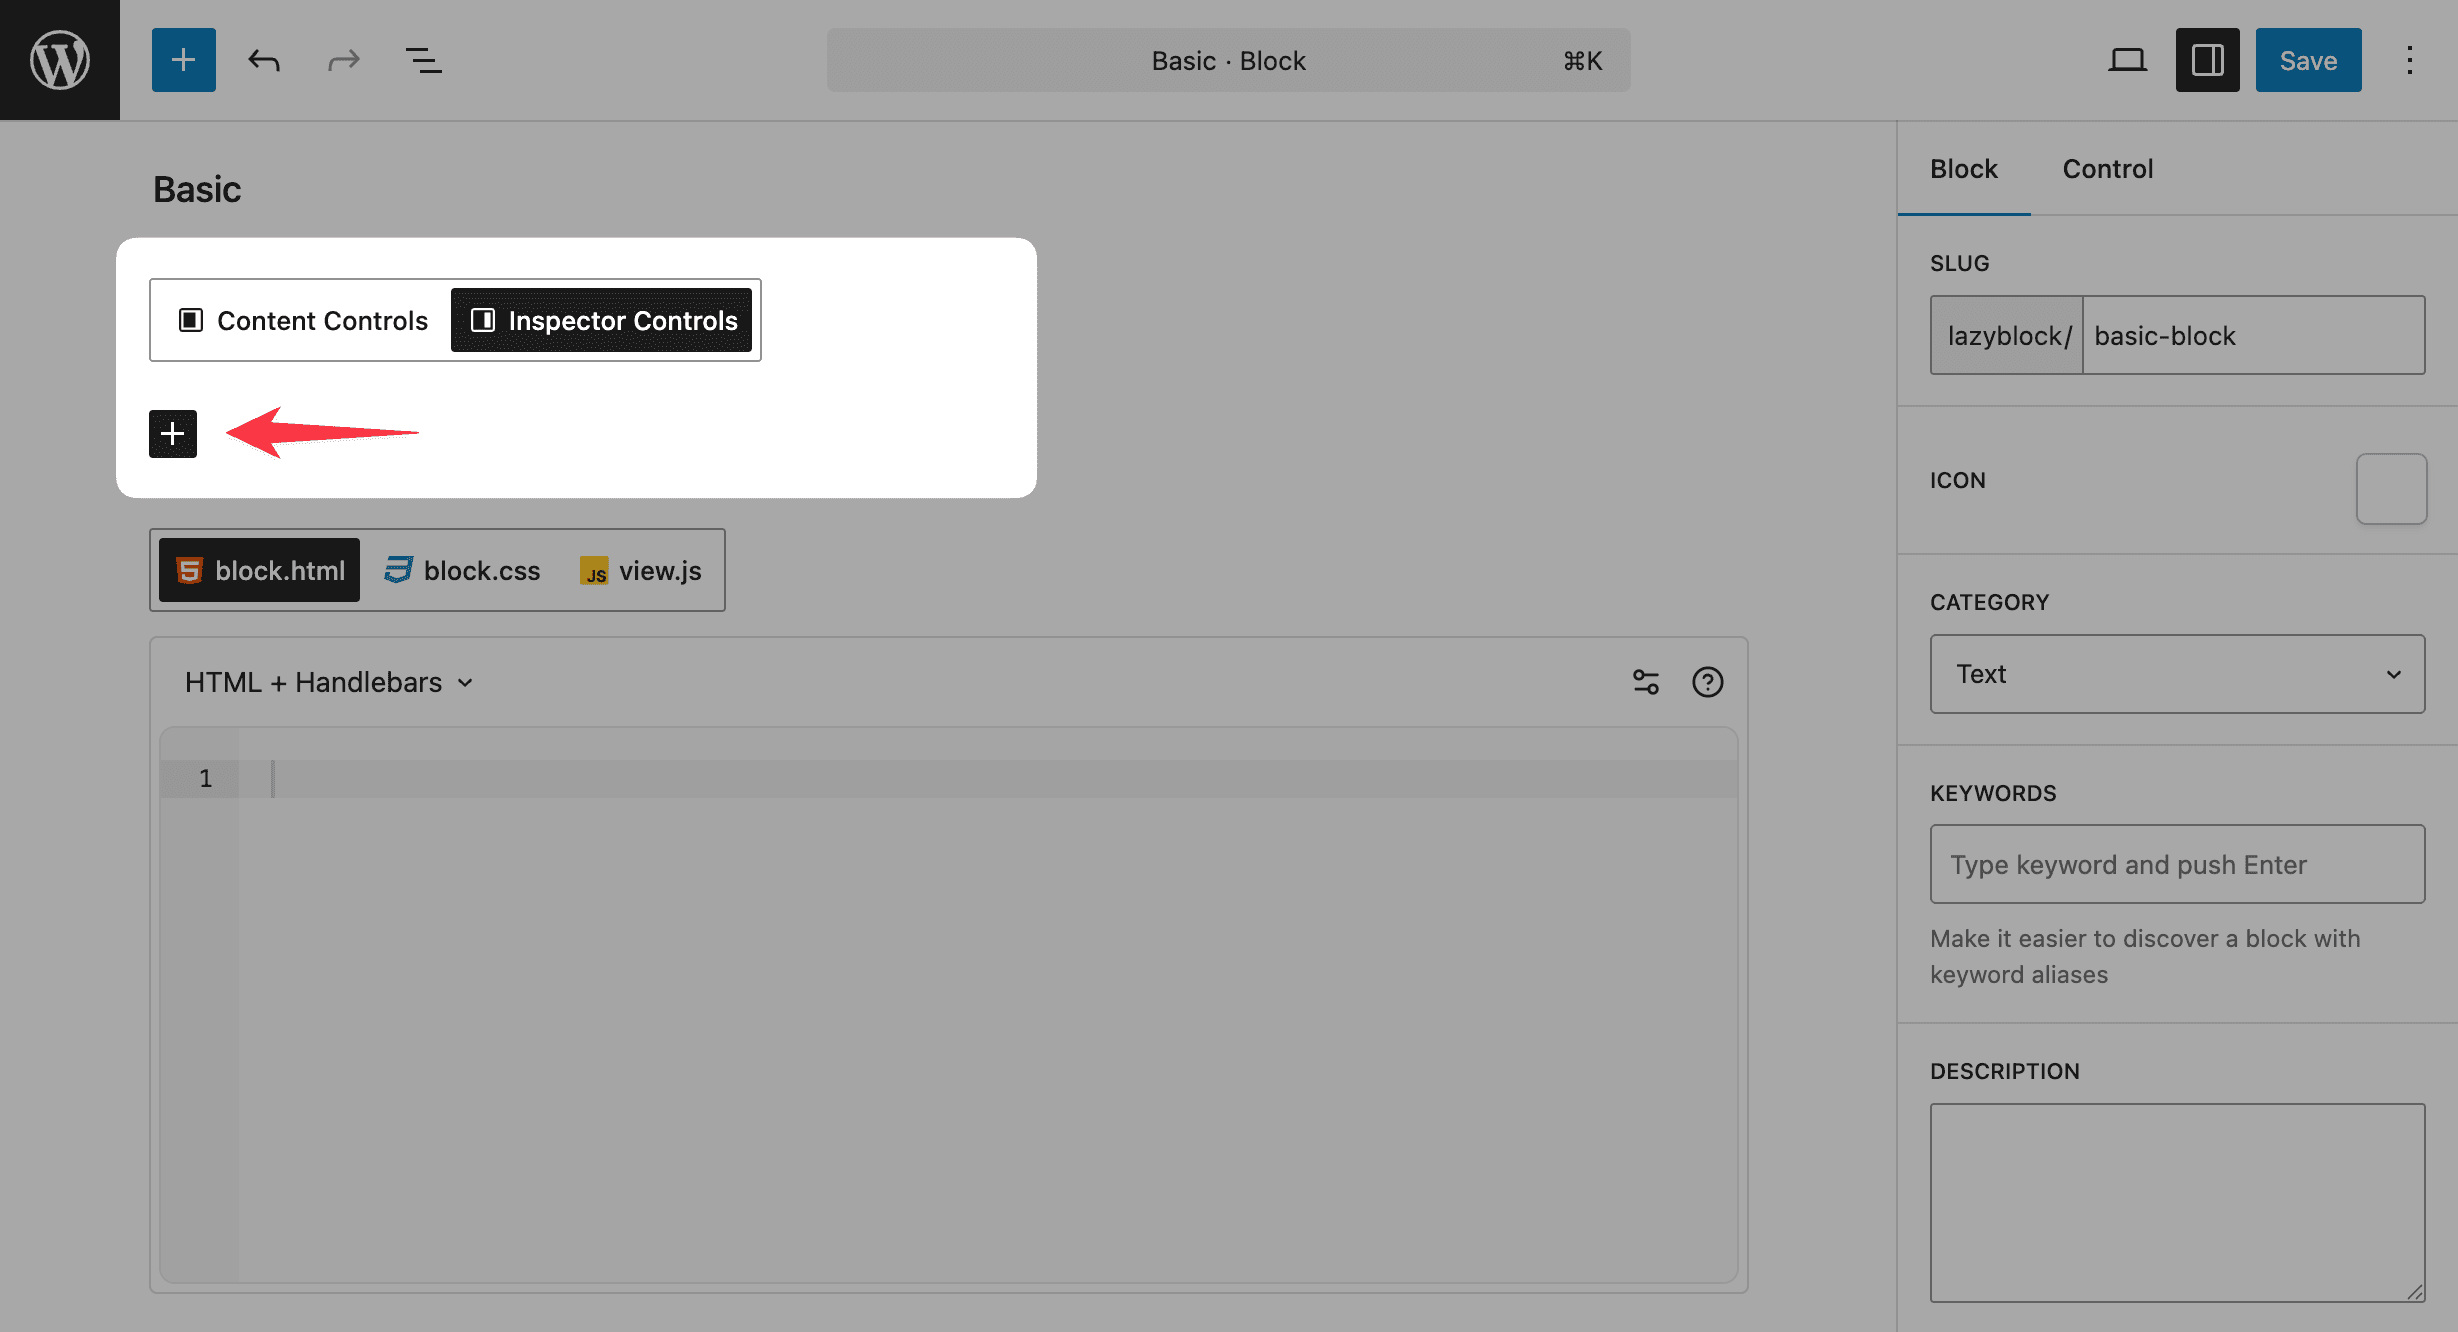The height and width of the screenshot is (1332, 2458).
Task: Switch placement to Content Controls
Action: pyautogui.click(x=300, y=320)
